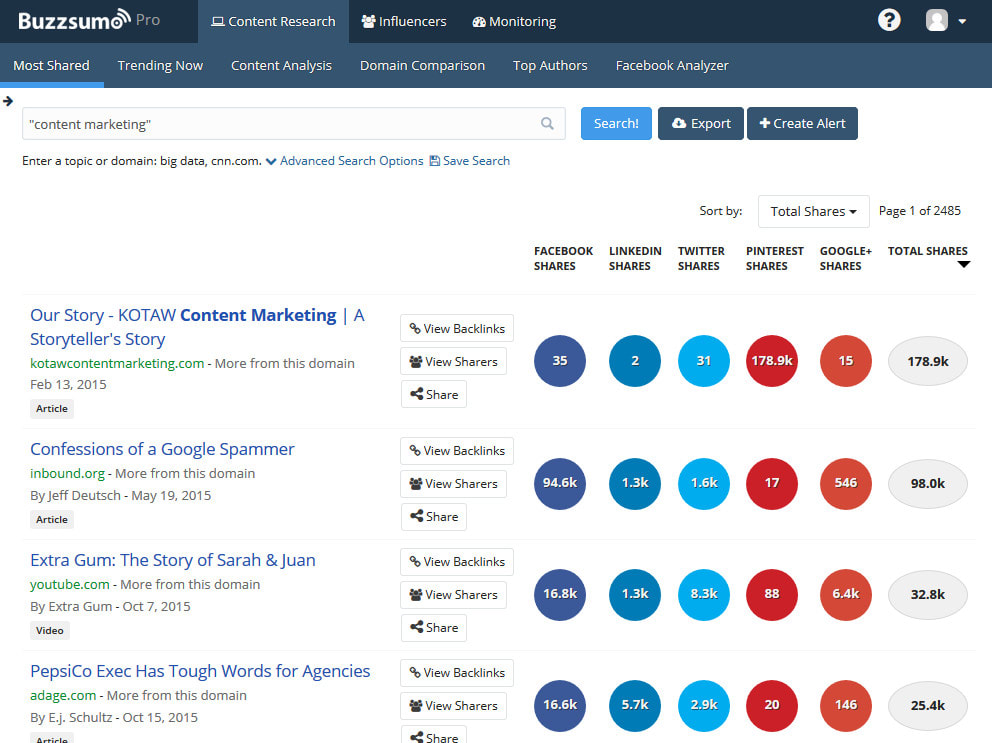Open the user avatar account menu
This screenshot has height=743, width=992.
coord(945,20)
